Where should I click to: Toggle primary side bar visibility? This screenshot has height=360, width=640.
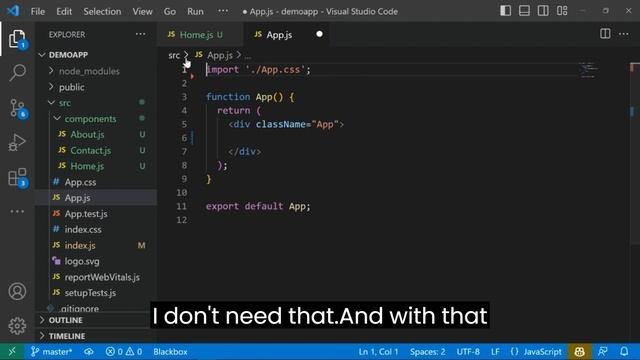tap(505, 11)
